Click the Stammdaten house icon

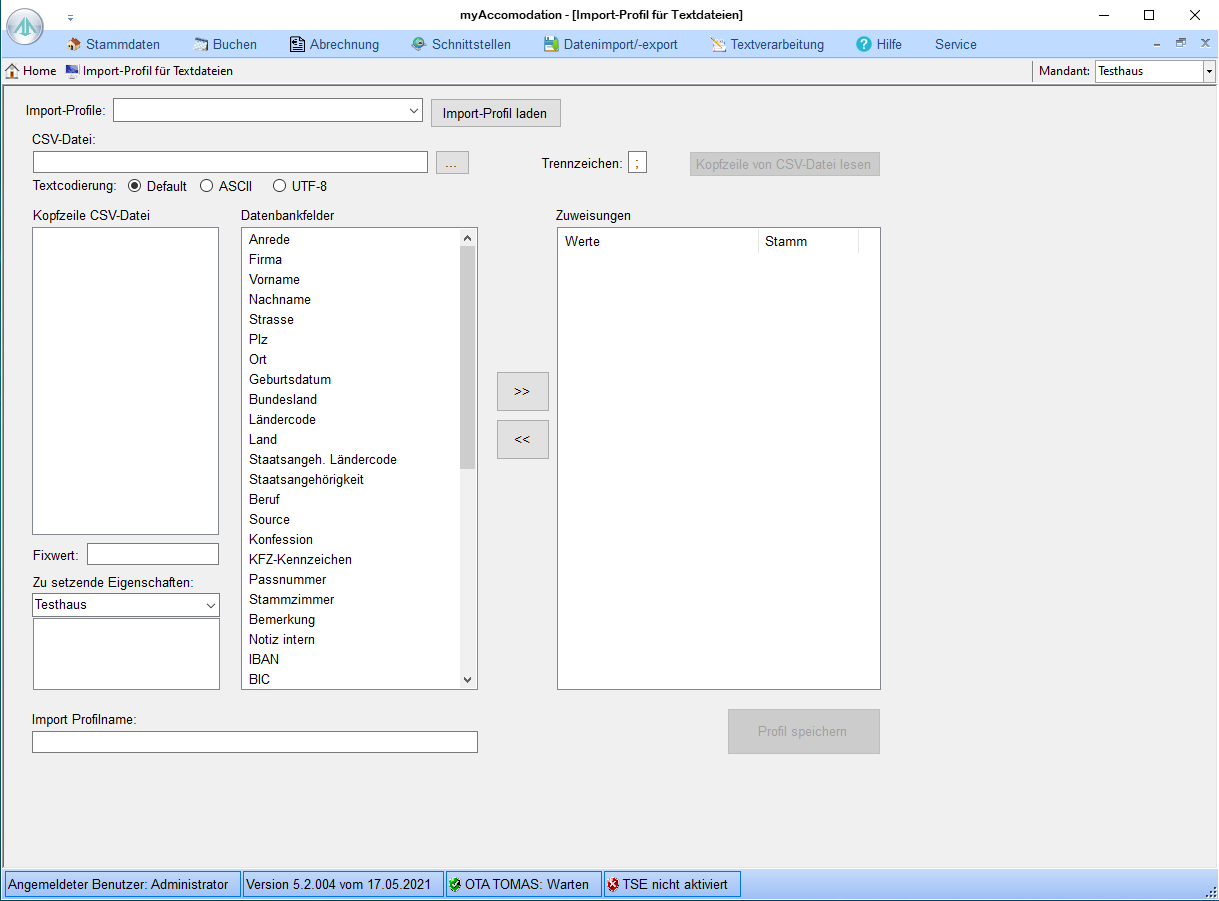click(74, 44)
